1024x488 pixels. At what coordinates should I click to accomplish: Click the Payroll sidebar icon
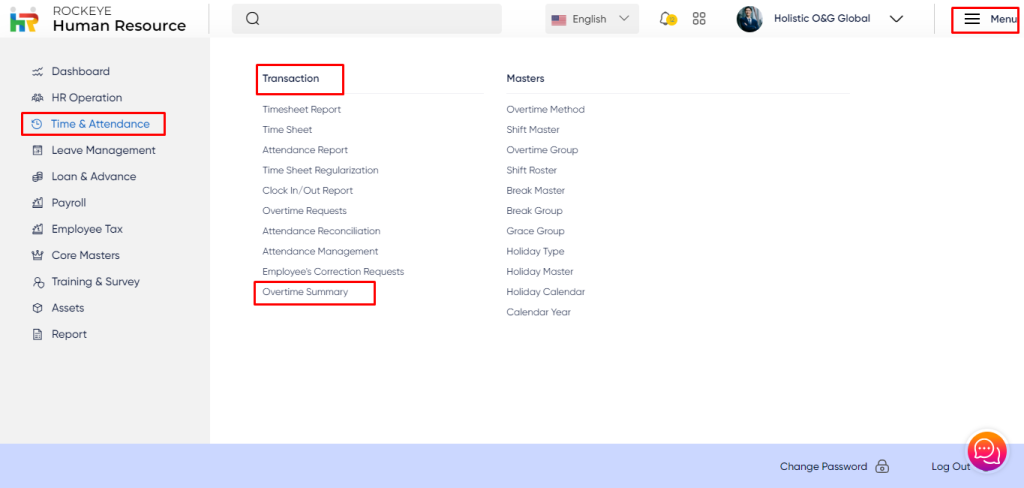(38, 203)
